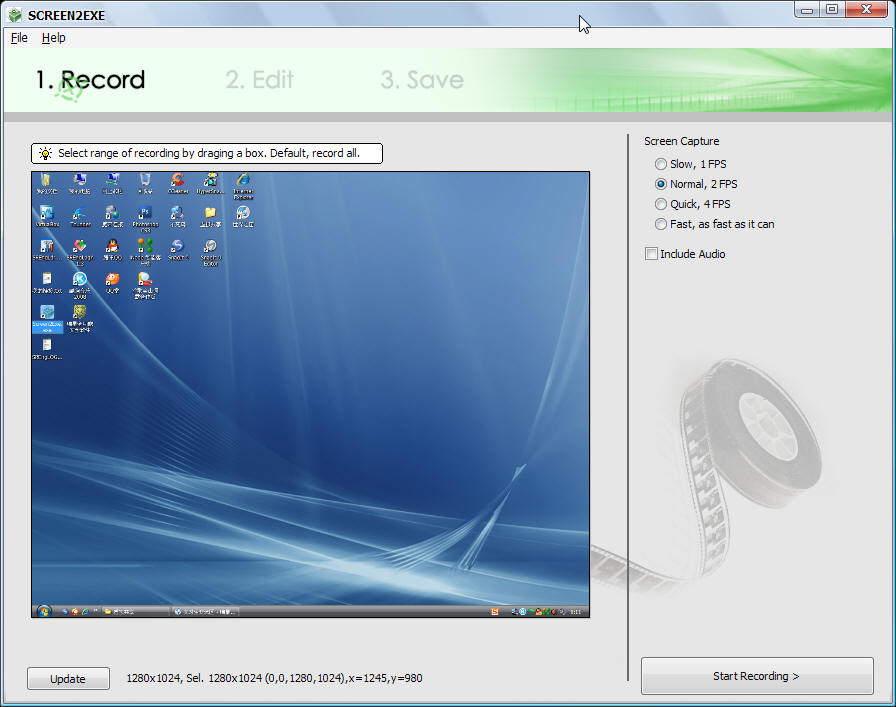Enable the Include Audio checkbox

pos(652,254)
